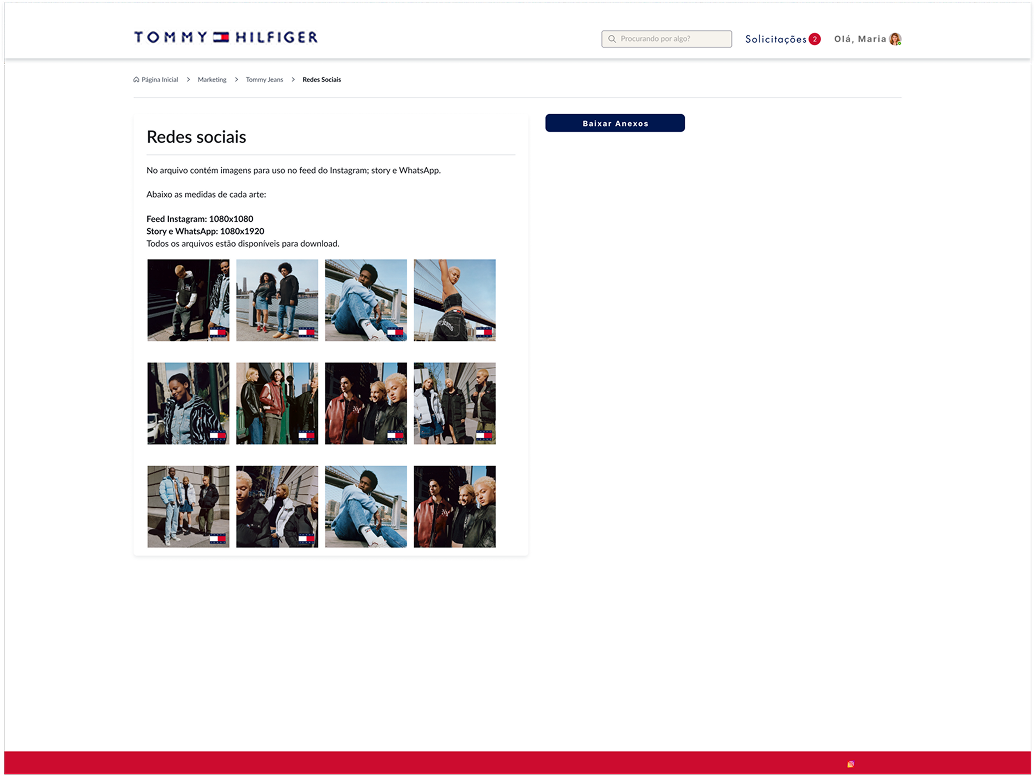1036x780 pixels.
Task: Open second-row thumbnail of trio in leather jackets
Action: pyautogui.click(x=277, y=403)
